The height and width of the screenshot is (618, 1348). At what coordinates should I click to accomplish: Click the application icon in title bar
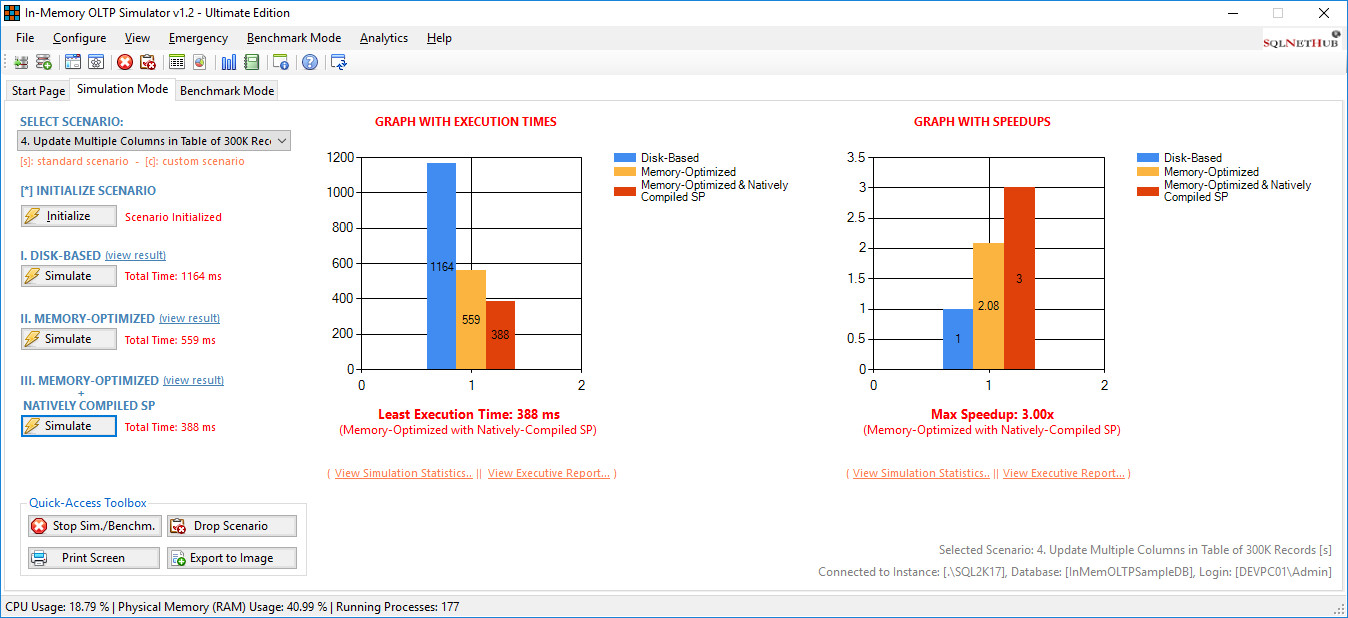[x=12, y=13]
